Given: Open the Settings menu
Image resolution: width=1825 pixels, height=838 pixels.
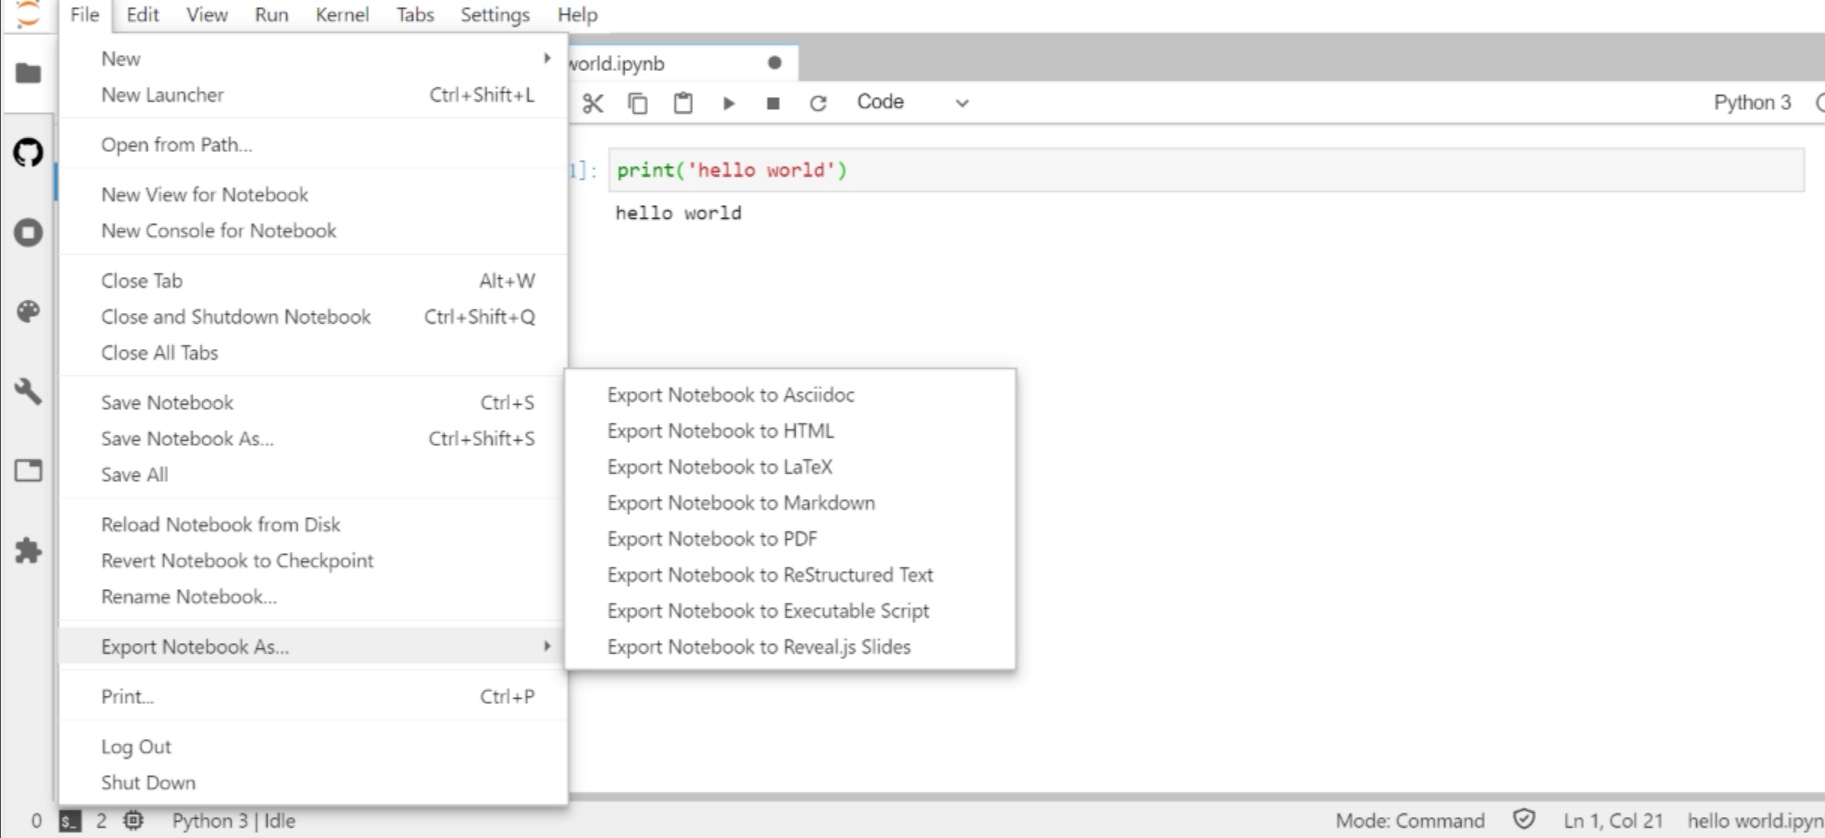Looking at the screenshot, I should pyautogui.click(x=495, y=15).
